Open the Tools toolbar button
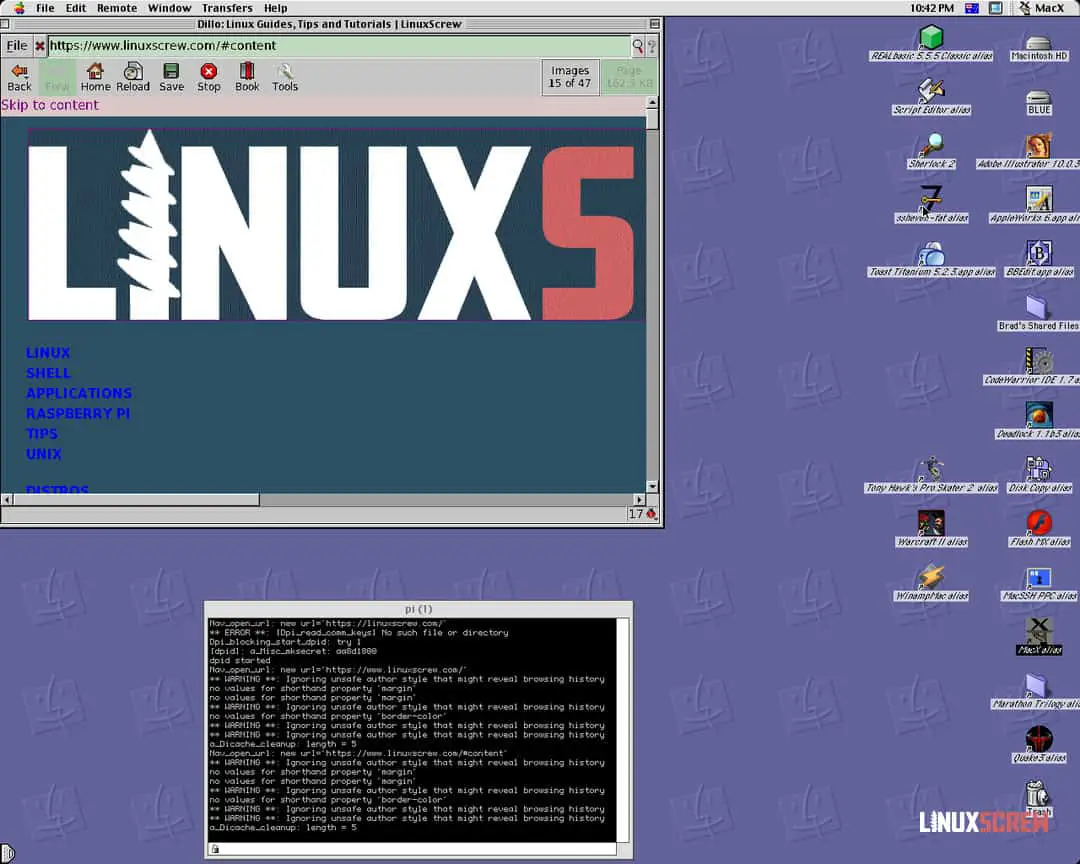This screenshot has height=864, width=1080. pyautogui.click(x=284, y=77)
